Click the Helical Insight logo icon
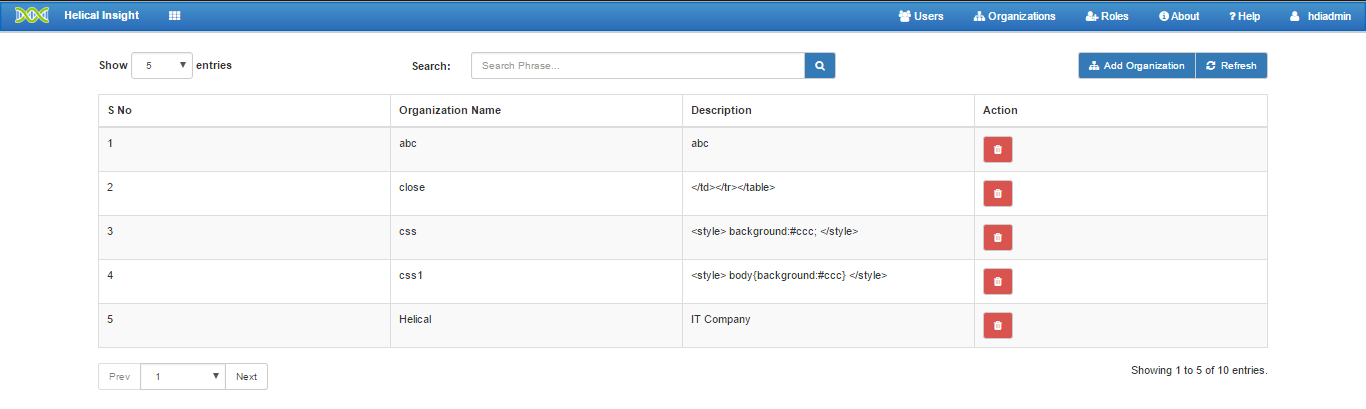 tap(32, 16)
